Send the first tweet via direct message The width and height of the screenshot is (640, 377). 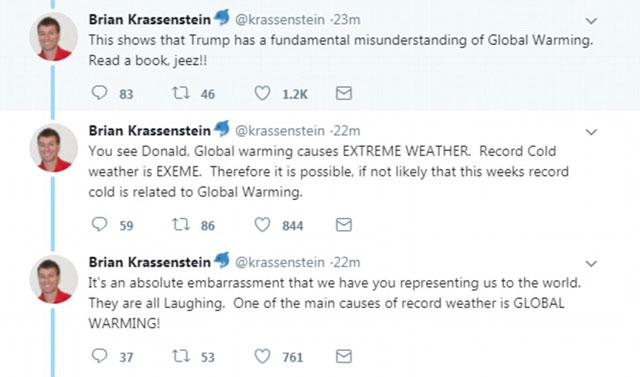pos(344,93)
